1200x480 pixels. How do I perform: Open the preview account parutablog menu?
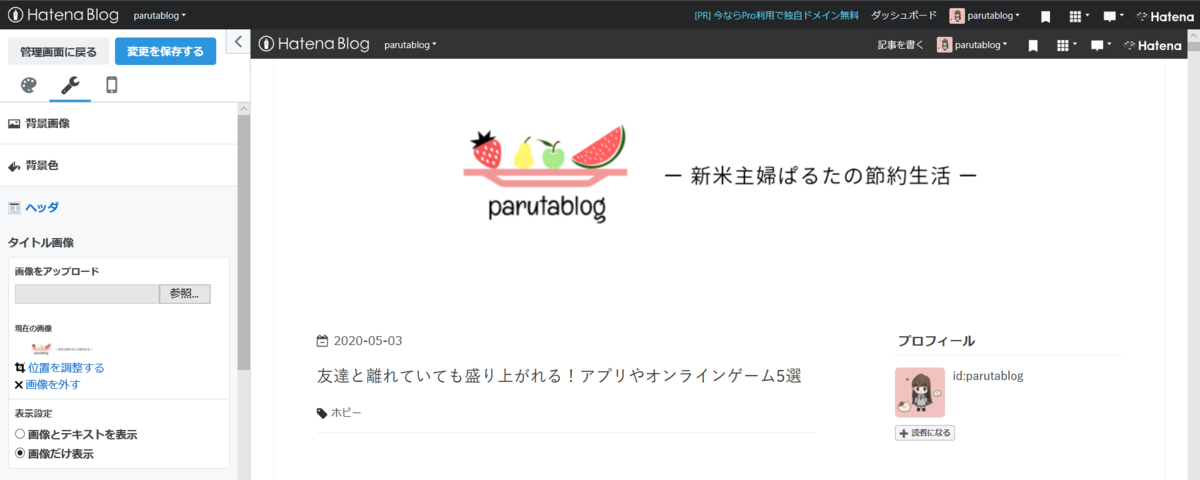[x=972, y=45]
